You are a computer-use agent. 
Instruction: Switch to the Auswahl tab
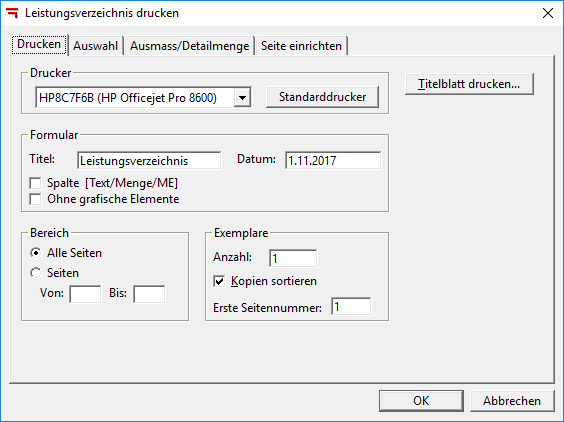coord(96,46)
